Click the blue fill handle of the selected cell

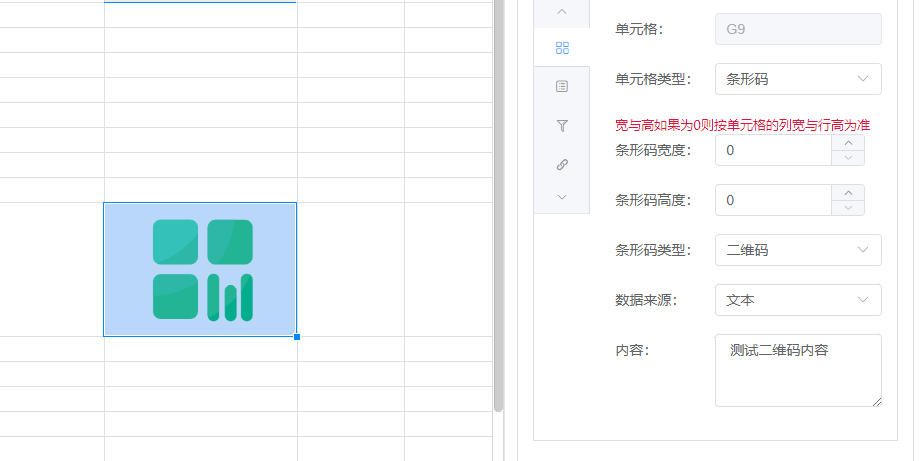click(x=297, y=337)
